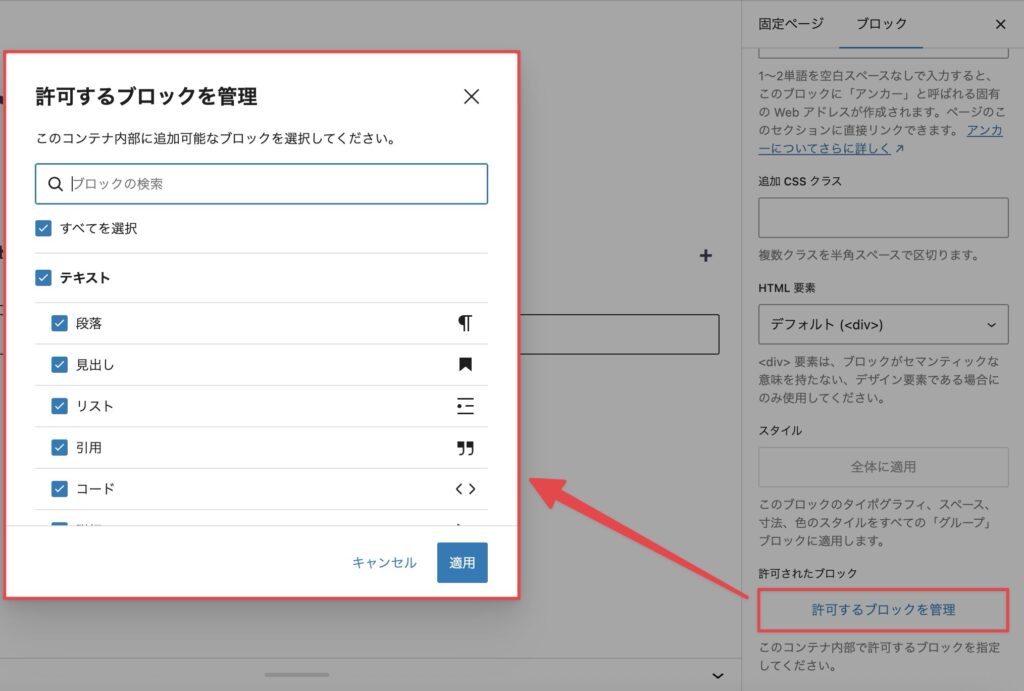
Task: Click the heading (見出し) bookmark icon
Action: pyautogui.click(x=465, y=365)
